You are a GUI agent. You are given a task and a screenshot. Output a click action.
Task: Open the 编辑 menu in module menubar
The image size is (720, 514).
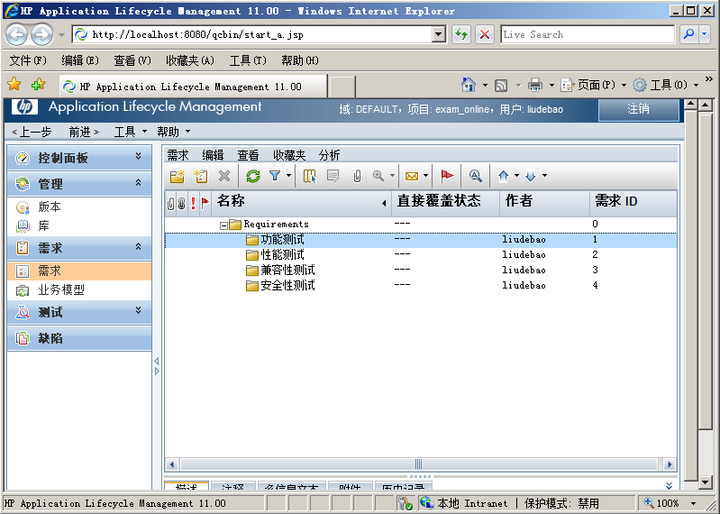point(213,155)
